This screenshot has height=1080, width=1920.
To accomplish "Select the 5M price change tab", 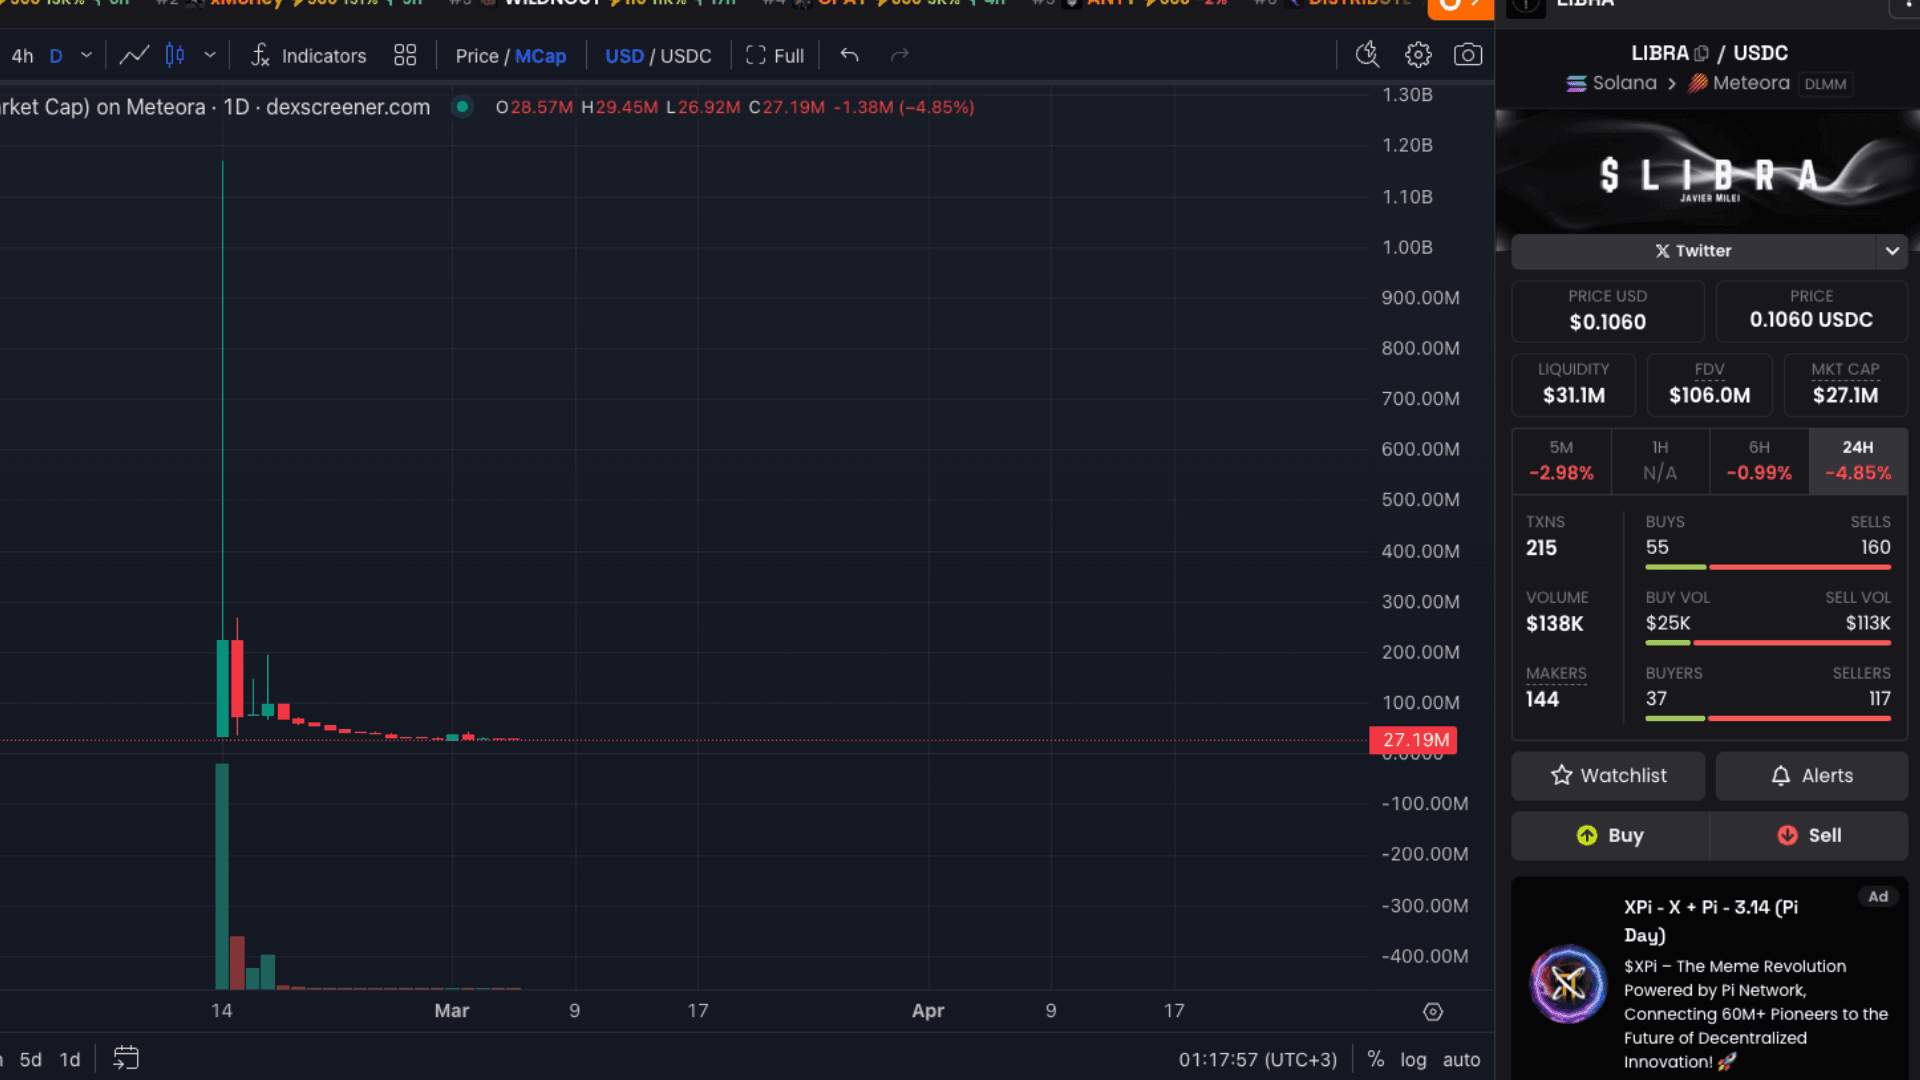I will coord(1561,461).
